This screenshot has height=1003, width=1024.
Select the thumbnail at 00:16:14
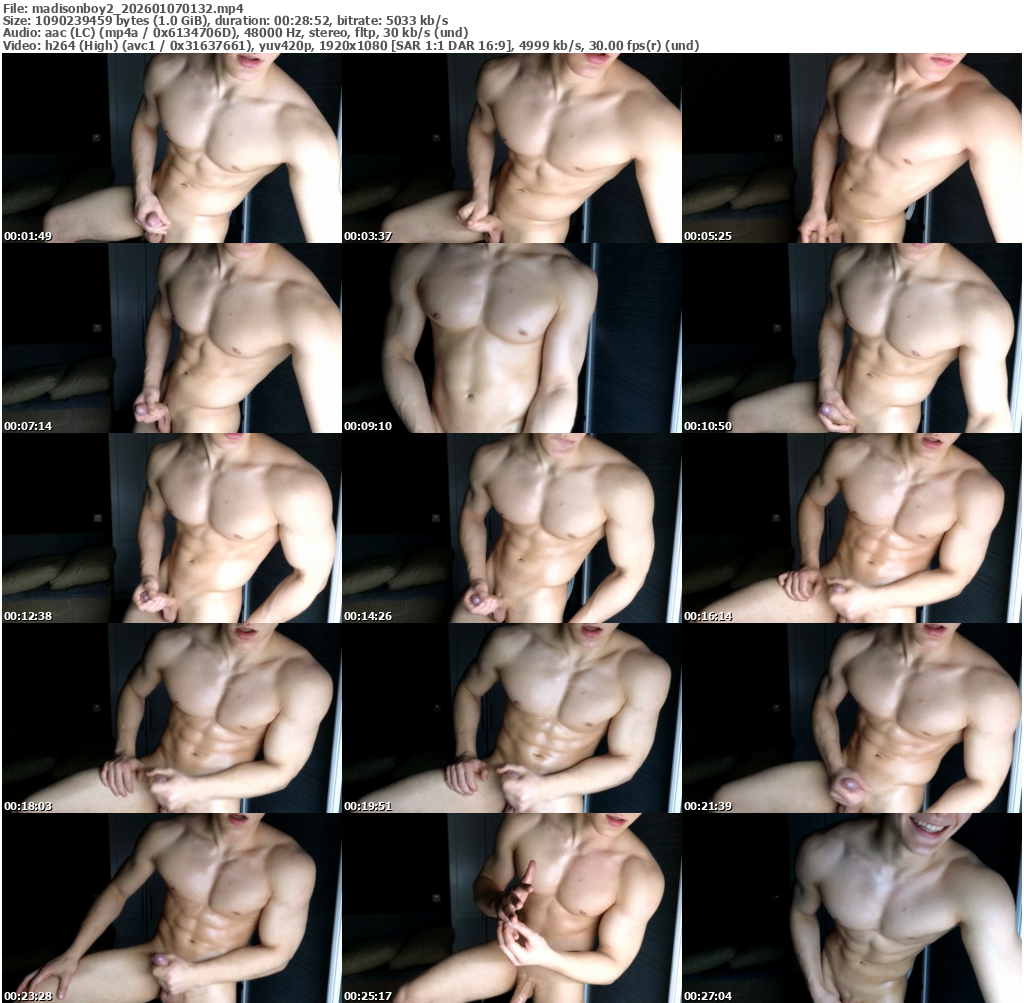[851, 528]
